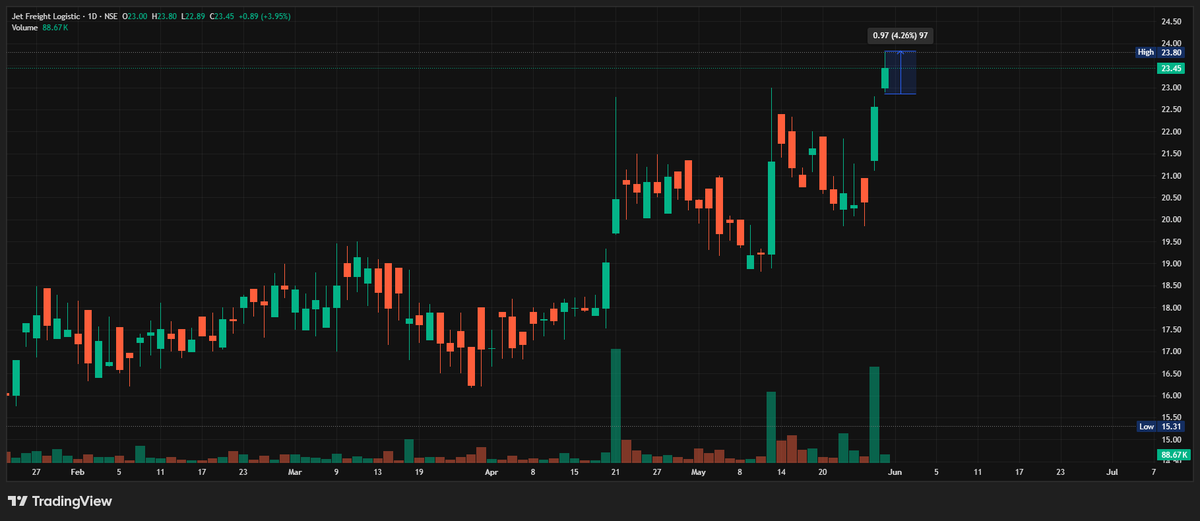Screen dimensions: 1200x521
Task: Click date 13 on the time axis
Action: tap(377, 470)
